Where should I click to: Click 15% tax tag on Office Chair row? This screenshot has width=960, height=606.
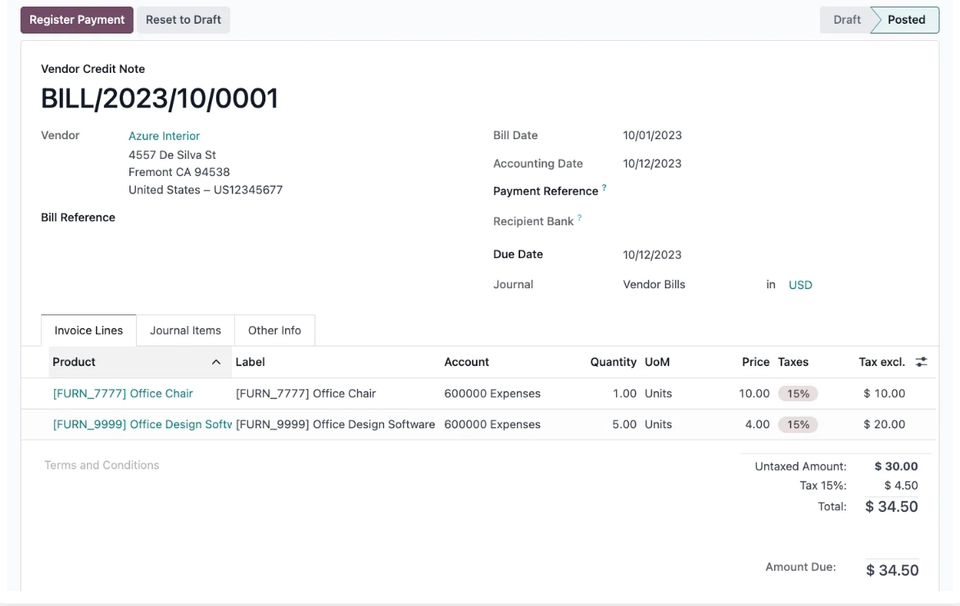click(x=798, y=394)
